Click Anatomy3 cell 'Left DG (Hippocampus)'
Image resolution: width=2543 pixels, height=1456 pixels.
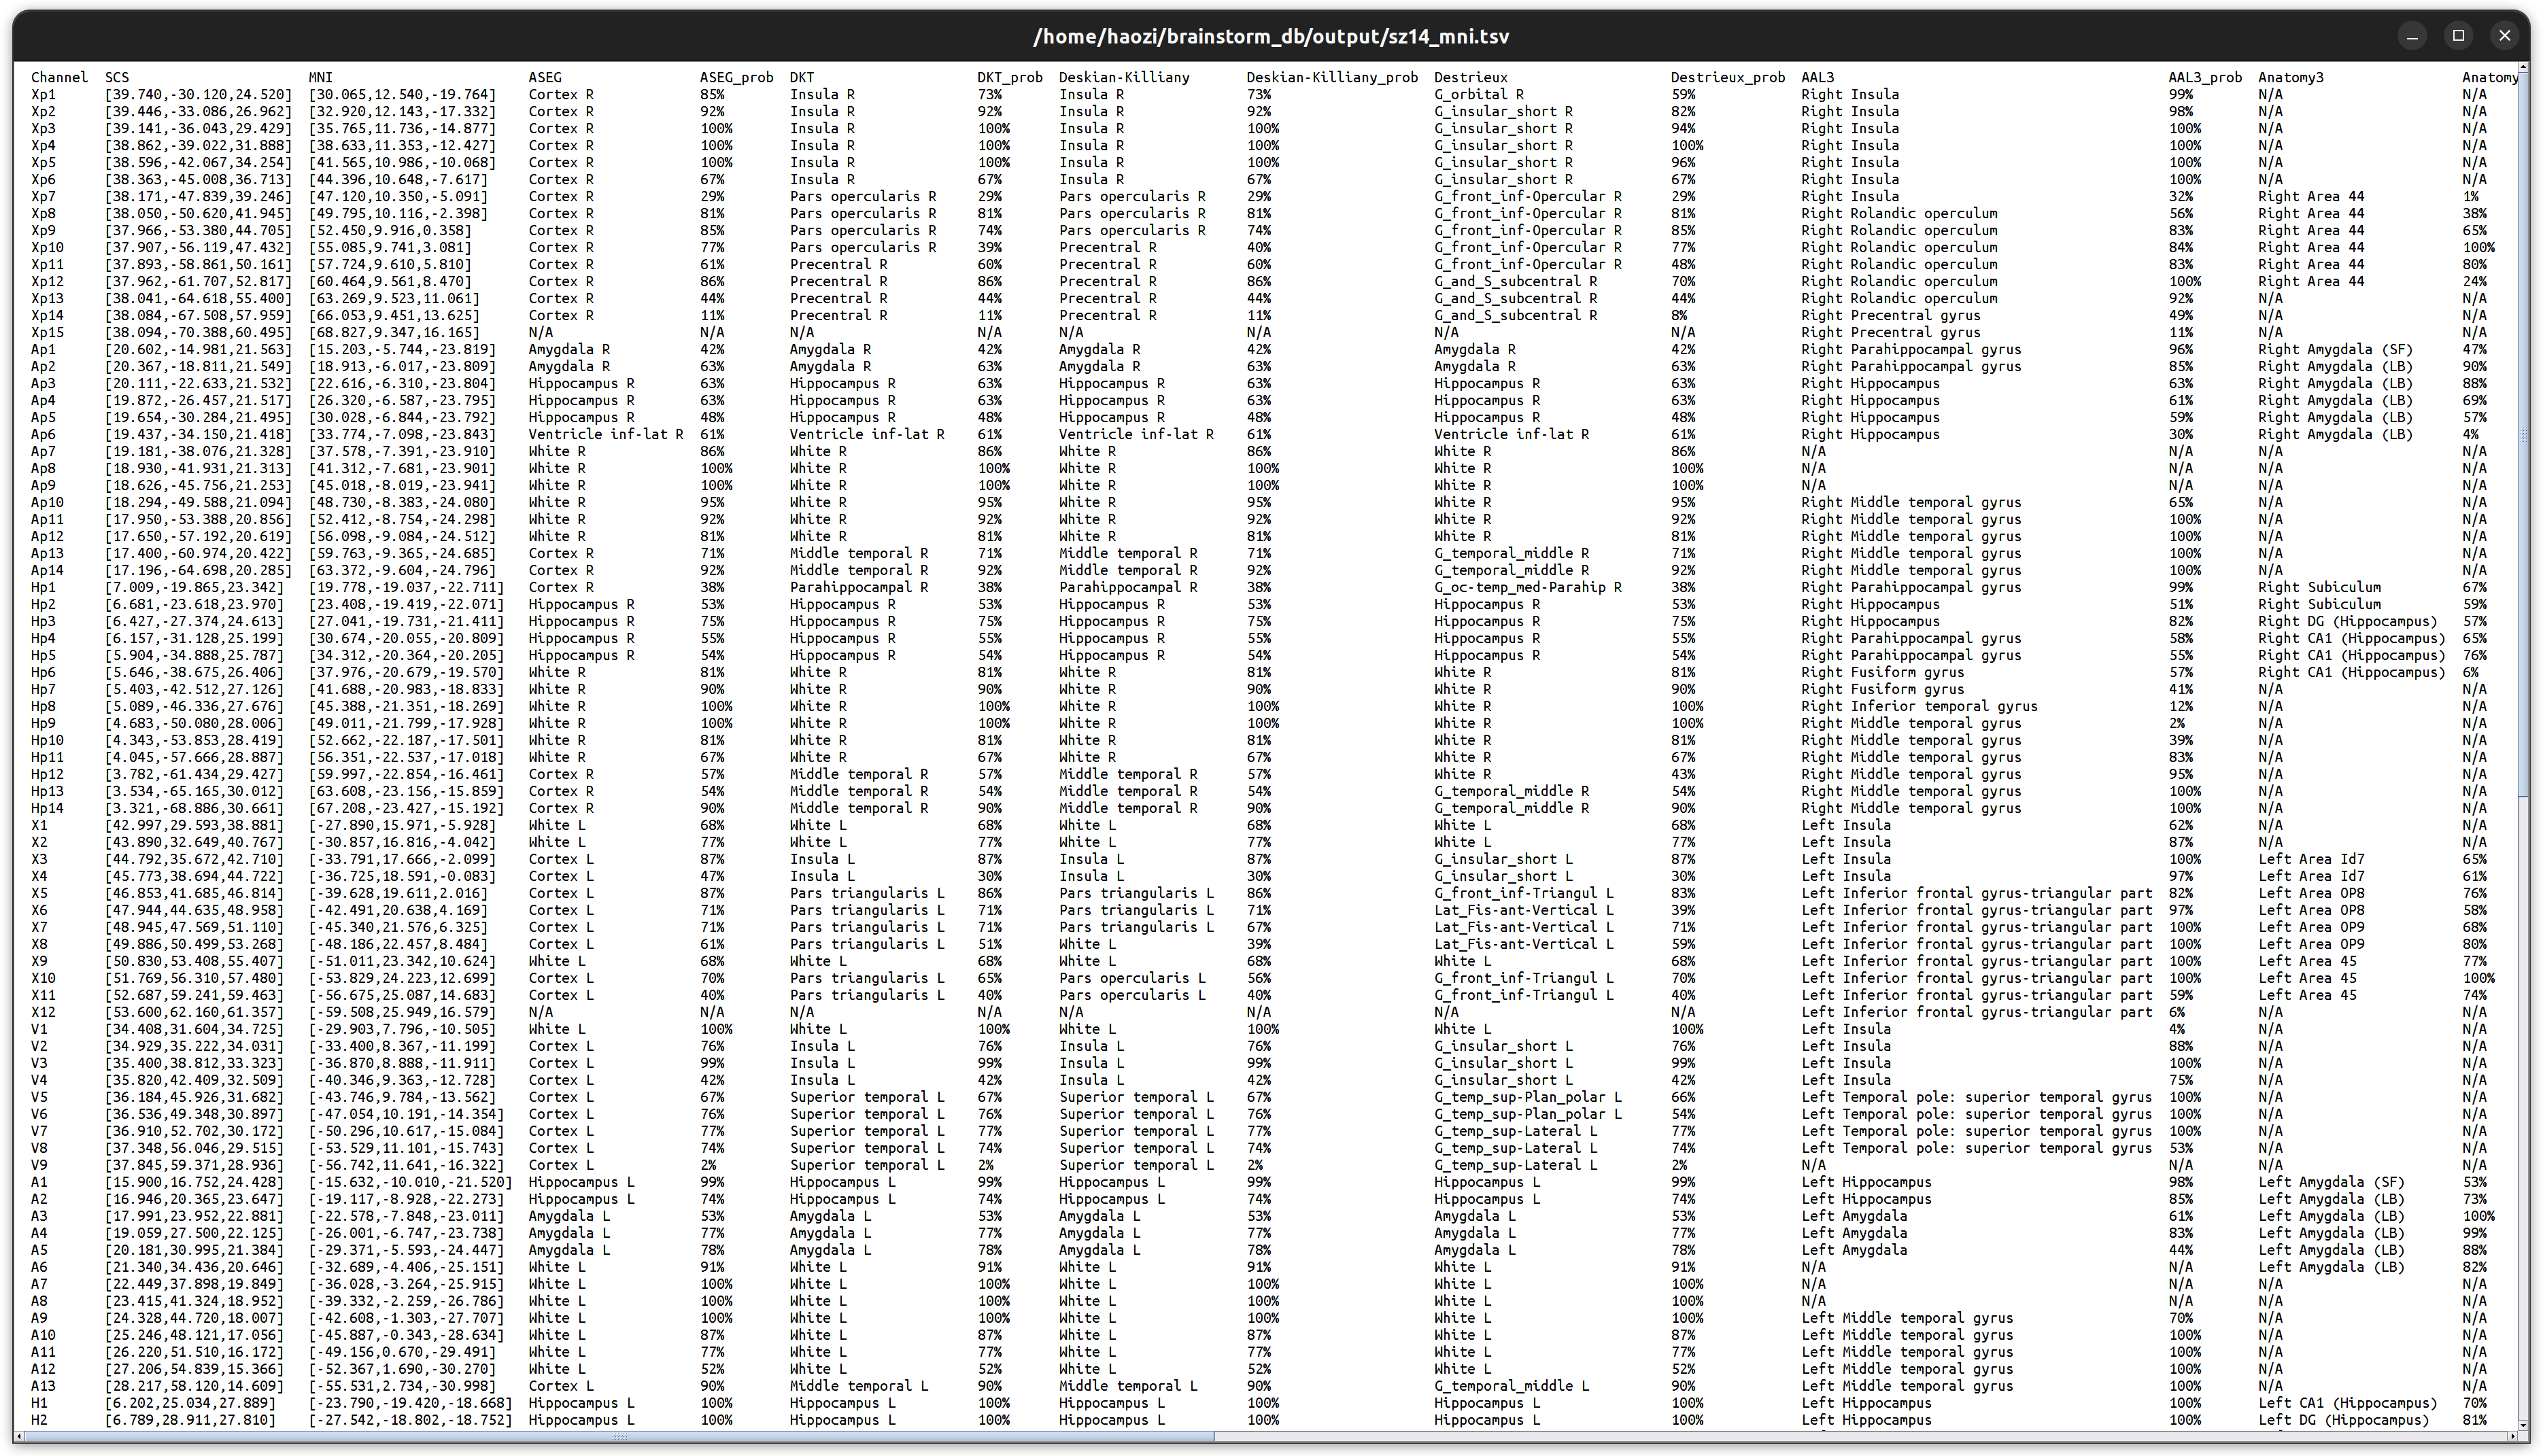(2343, 1420)
